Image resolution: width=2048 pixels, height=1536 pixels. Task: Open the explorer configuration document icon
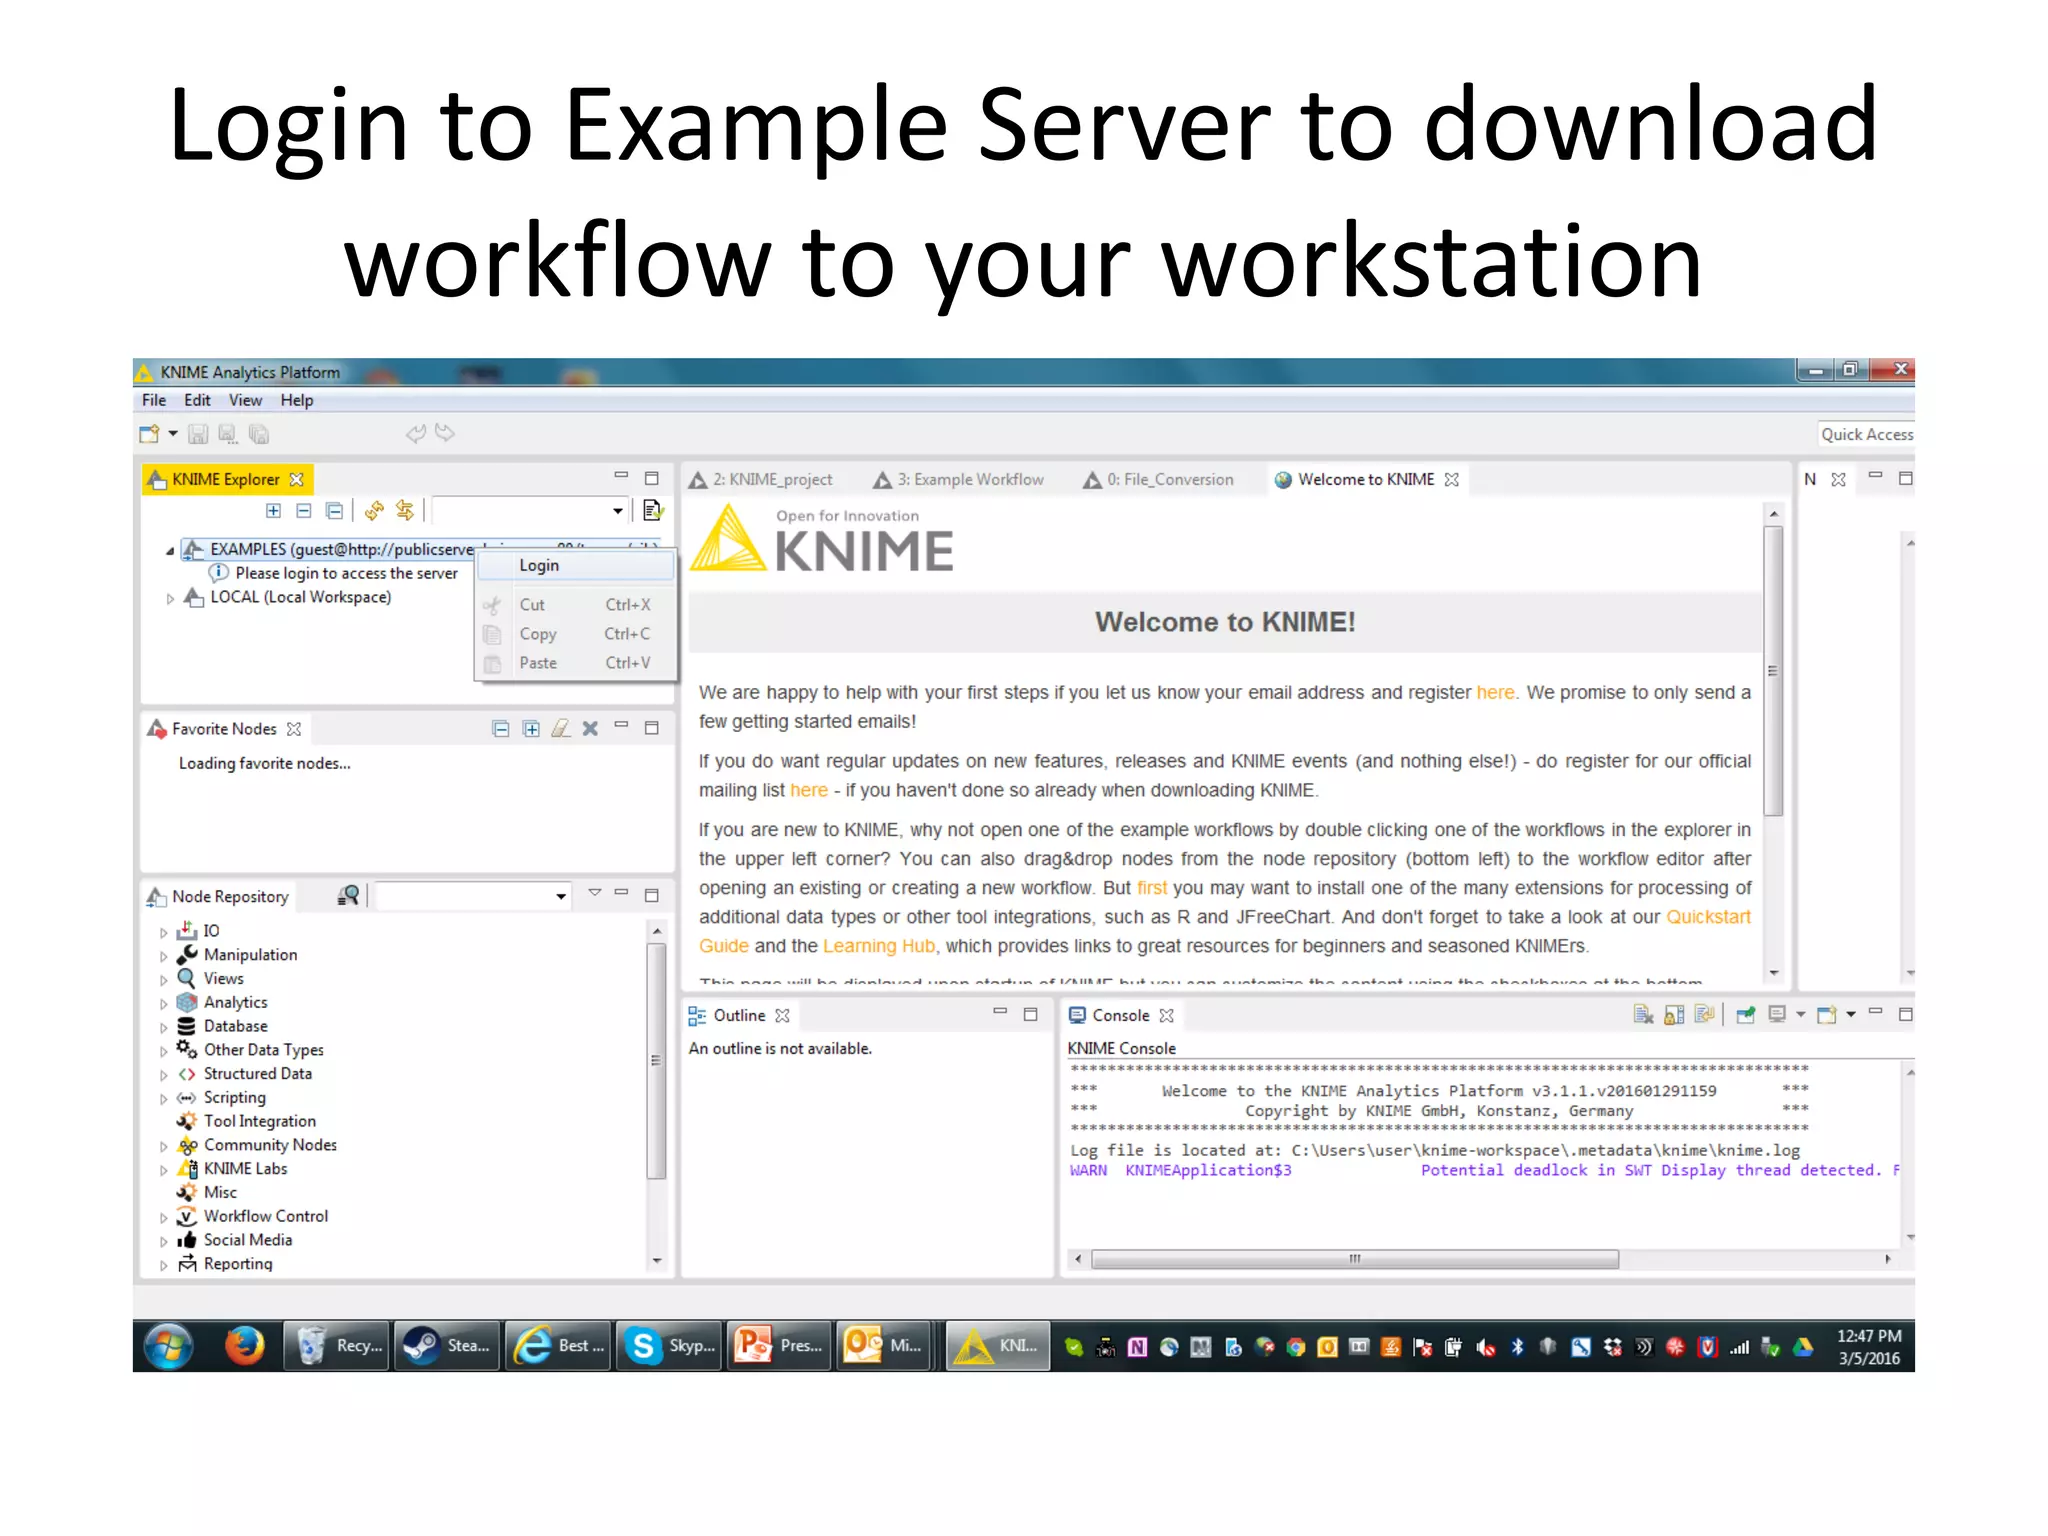point(653,511)
